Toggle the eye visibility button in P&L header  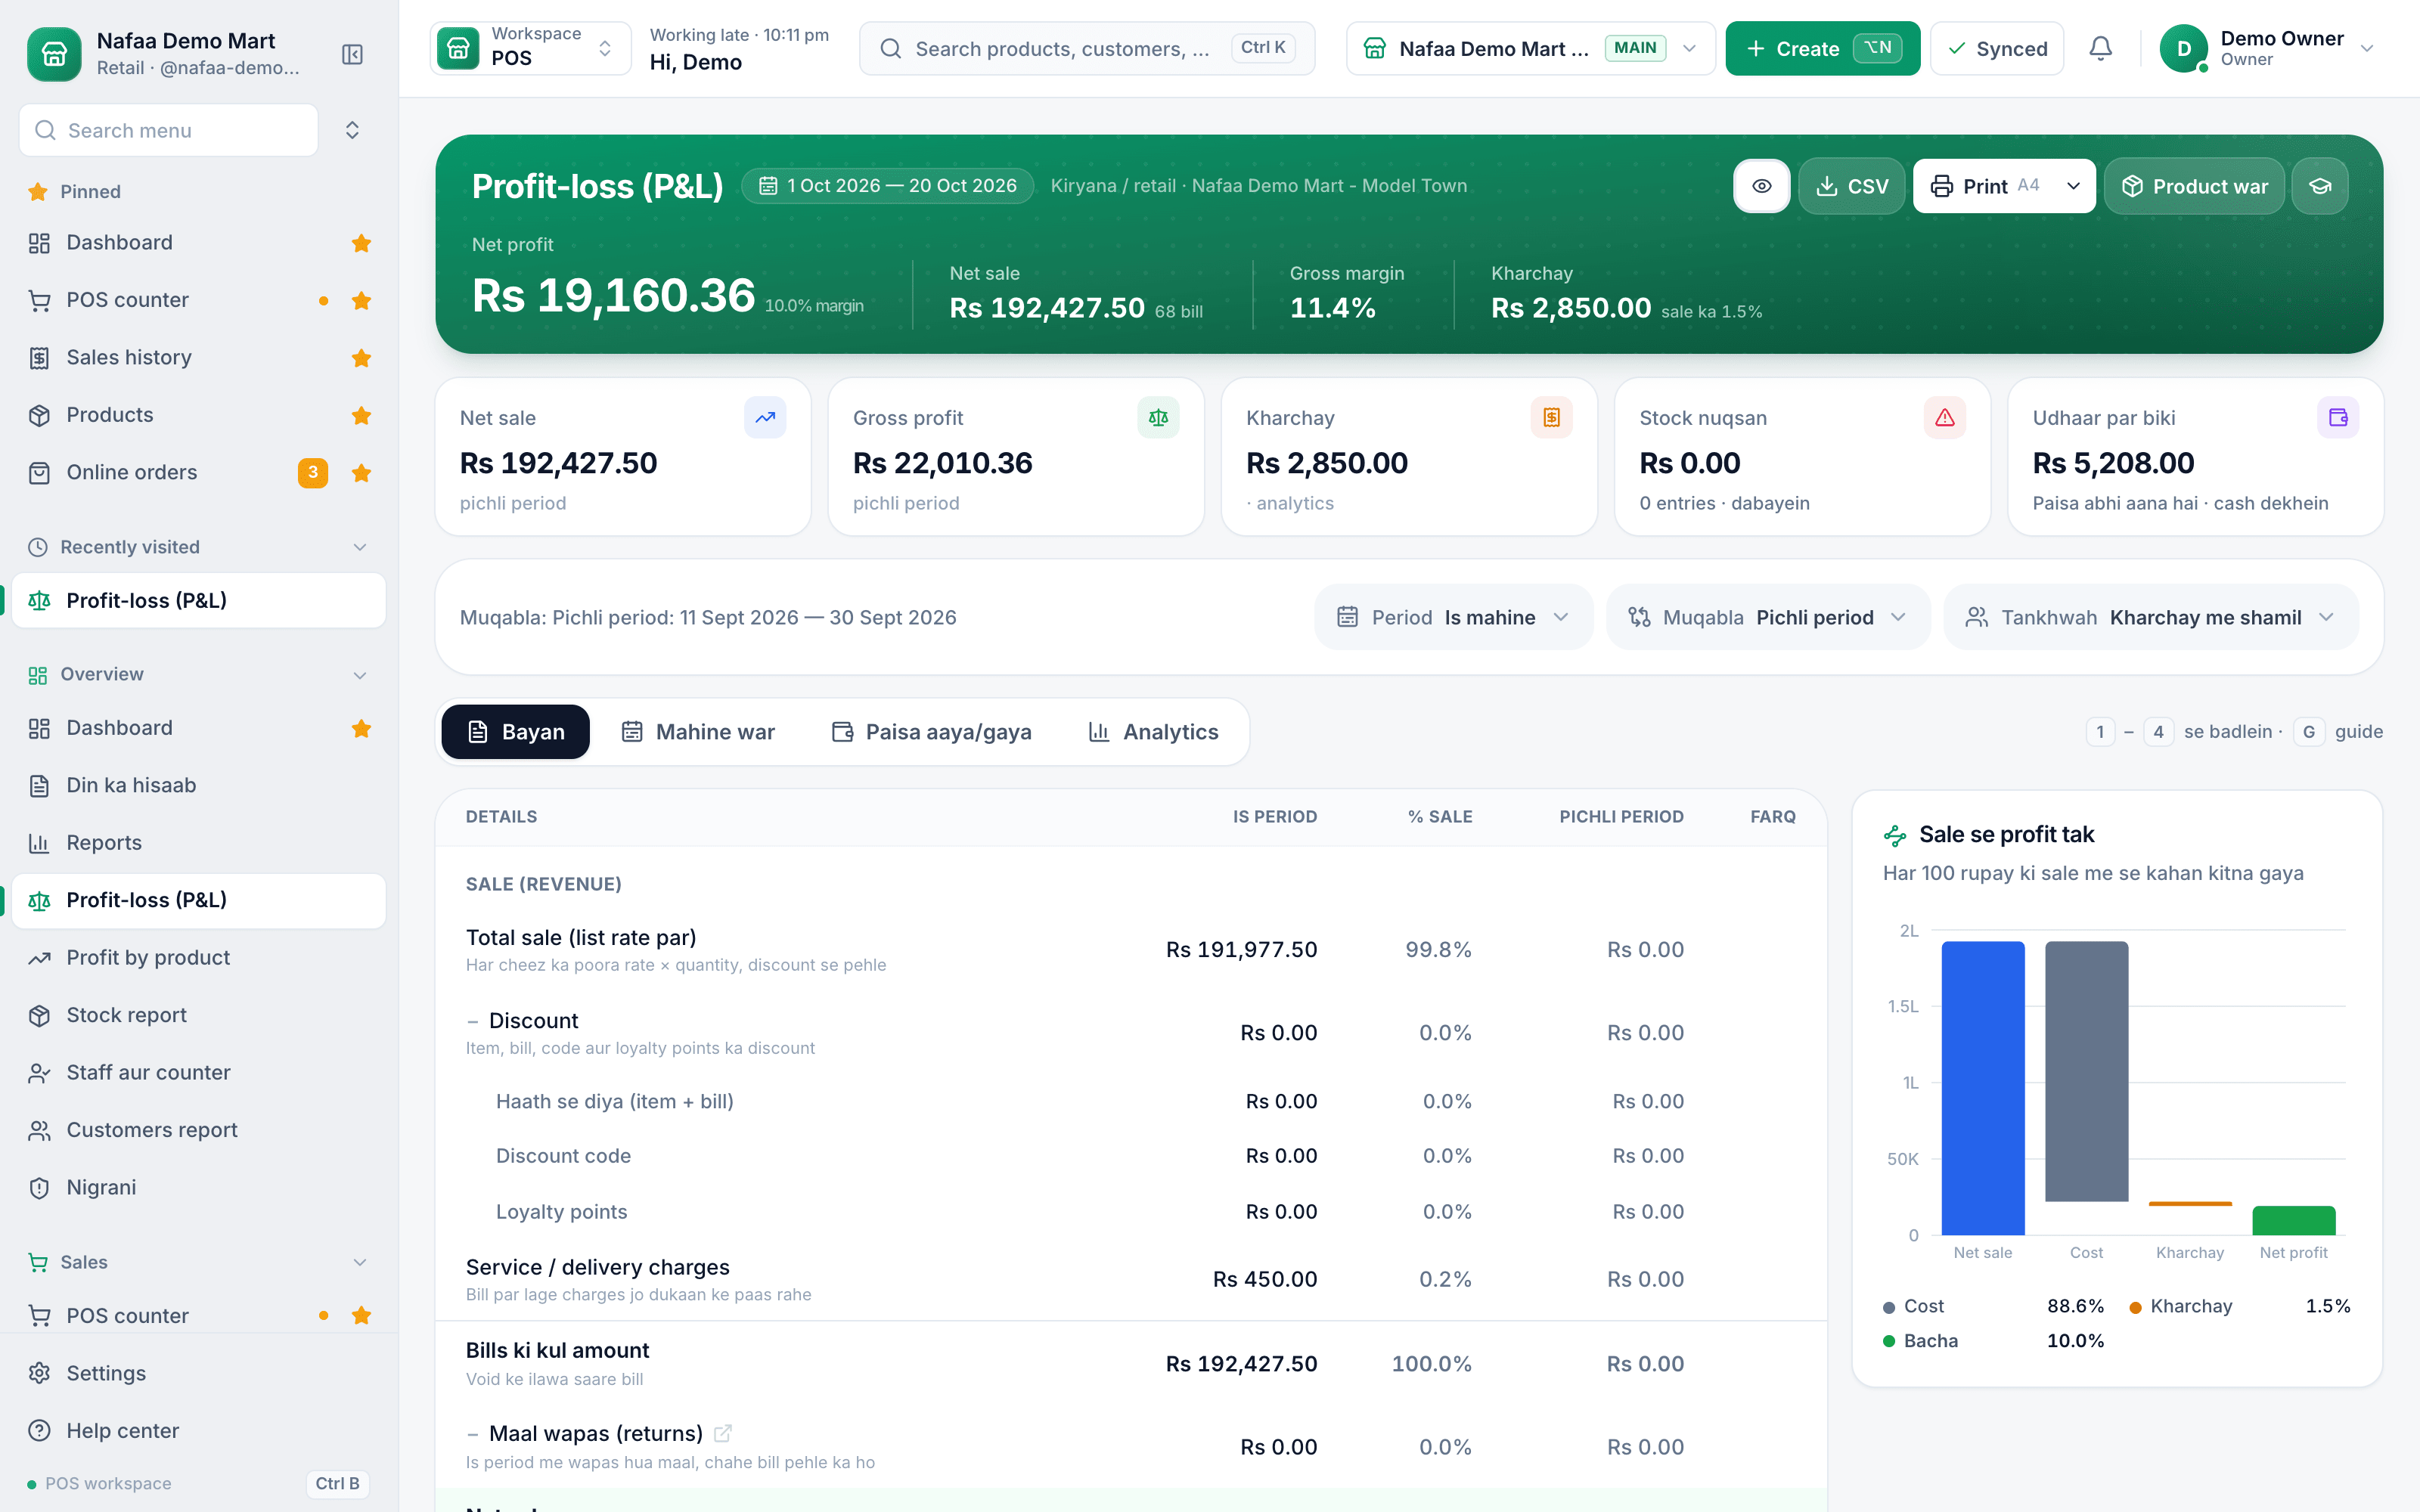1761,186
